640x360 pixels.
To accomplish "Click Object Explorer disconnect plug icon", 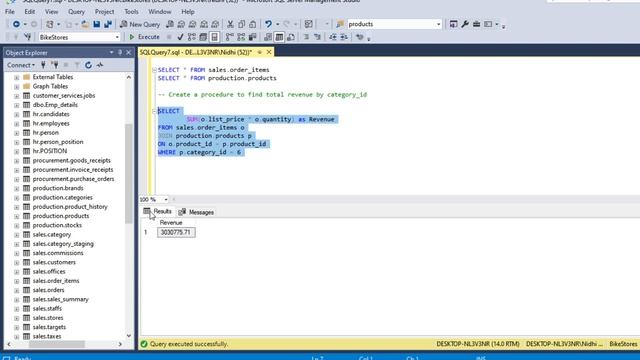I will [x=54, y=65].
